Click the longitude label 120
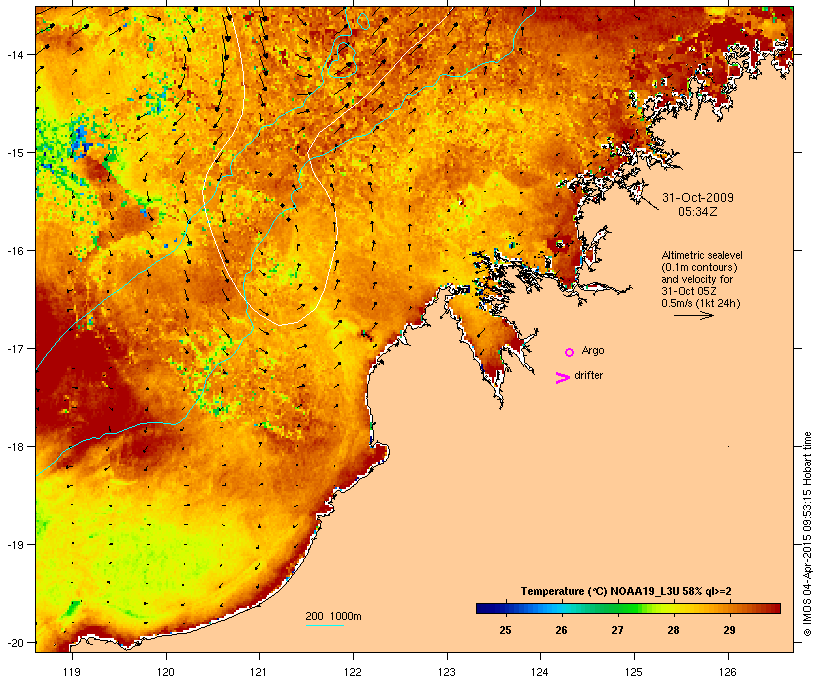The image size is (820, 680). [x=166, y=672]
